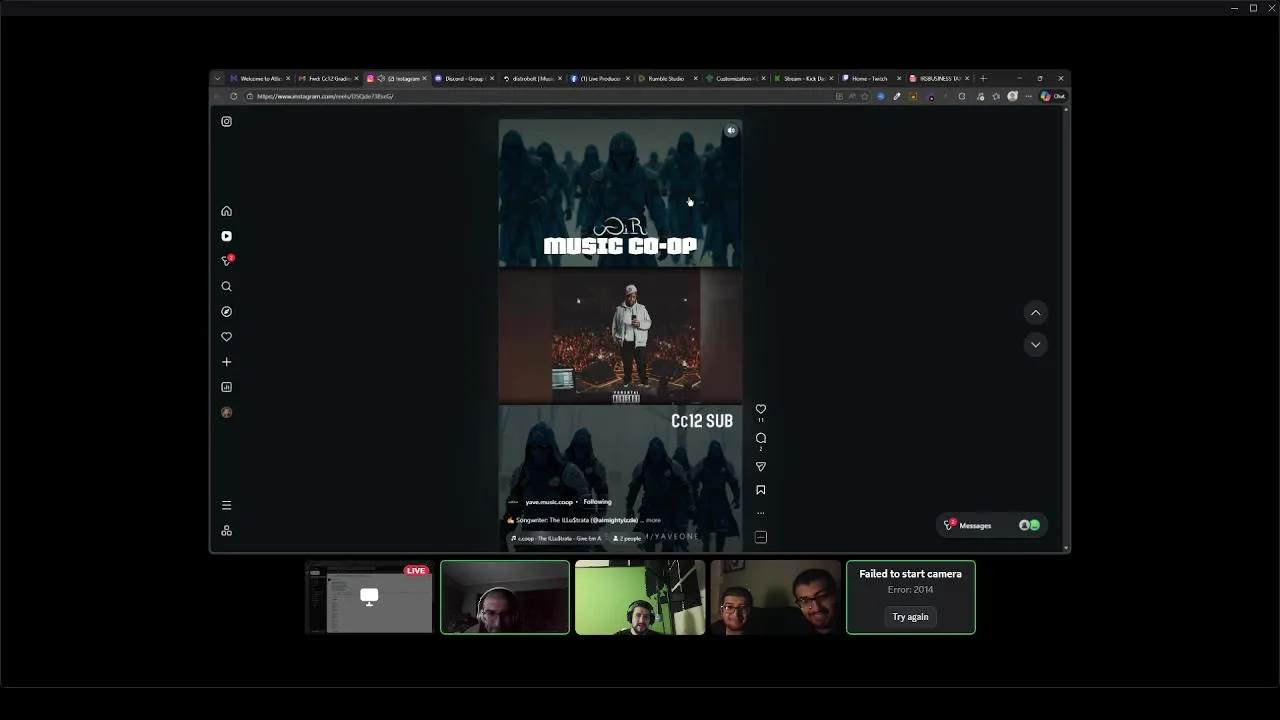
Task: Go to next reel with down chevron
Action: 1035,344
